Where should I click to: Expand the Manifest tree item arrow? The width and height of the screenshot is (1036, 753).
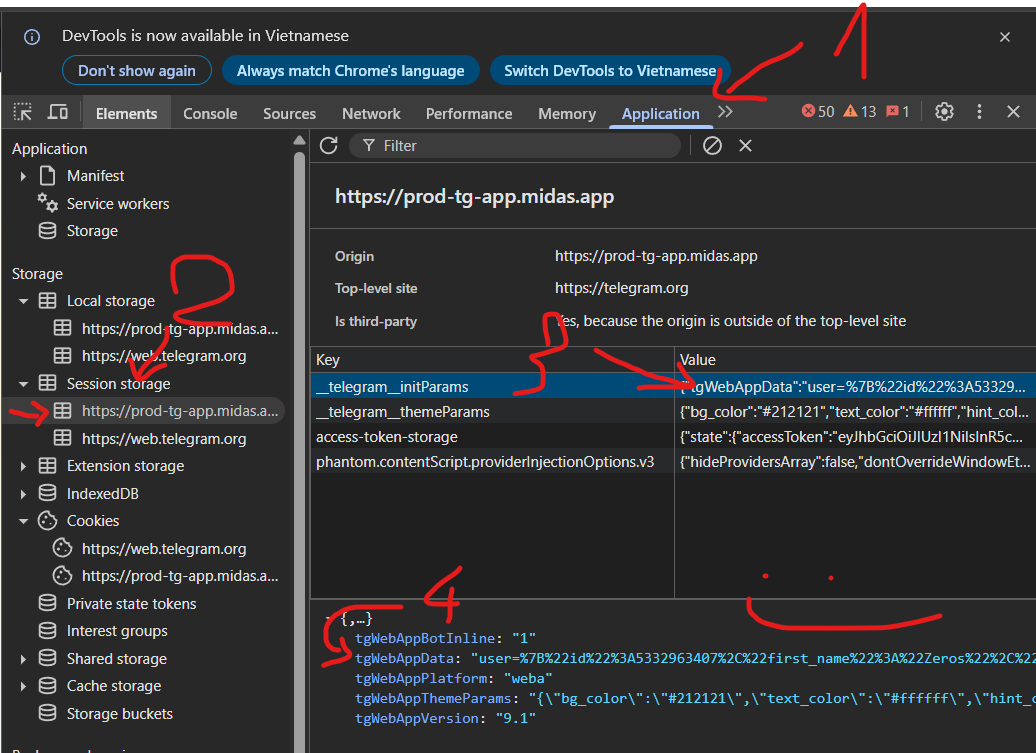click(x=23, y=176)
